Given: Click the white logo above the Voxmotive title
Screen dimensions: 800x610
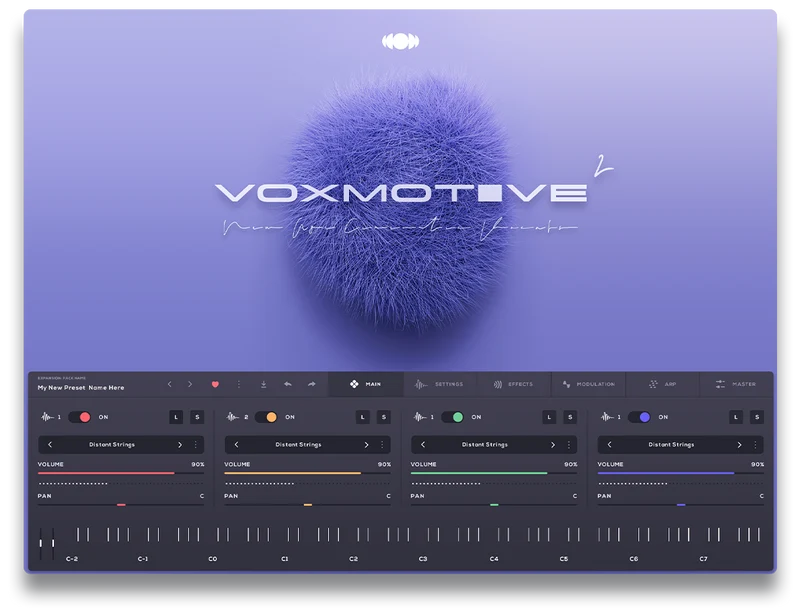Looking at the screenshot, I should click(401, 41).
